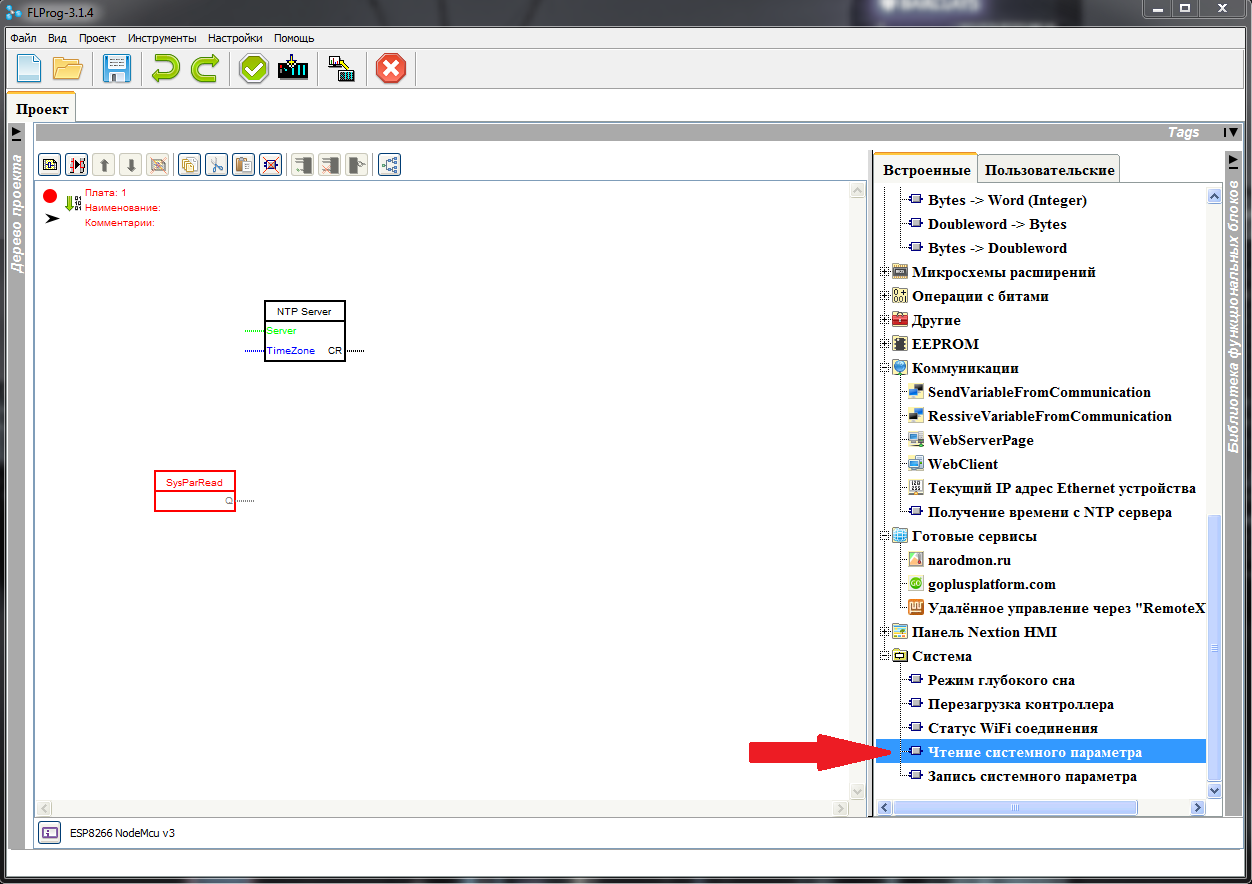
Task: Delete selected block with red-cross block icon
Action: point(270,165)
